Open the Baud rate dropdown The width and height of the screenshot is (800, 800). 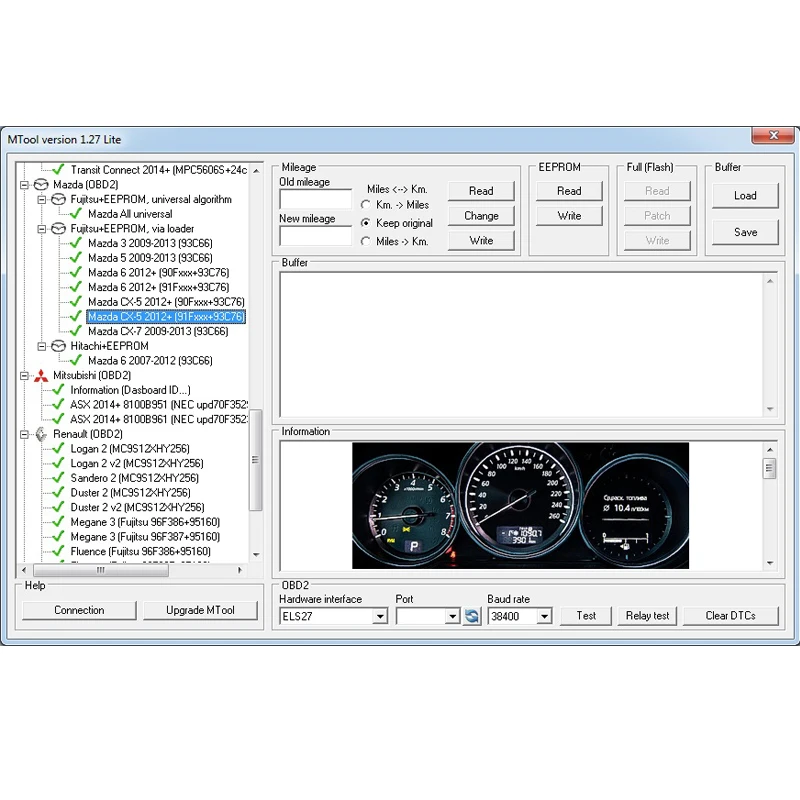point(544,616)
